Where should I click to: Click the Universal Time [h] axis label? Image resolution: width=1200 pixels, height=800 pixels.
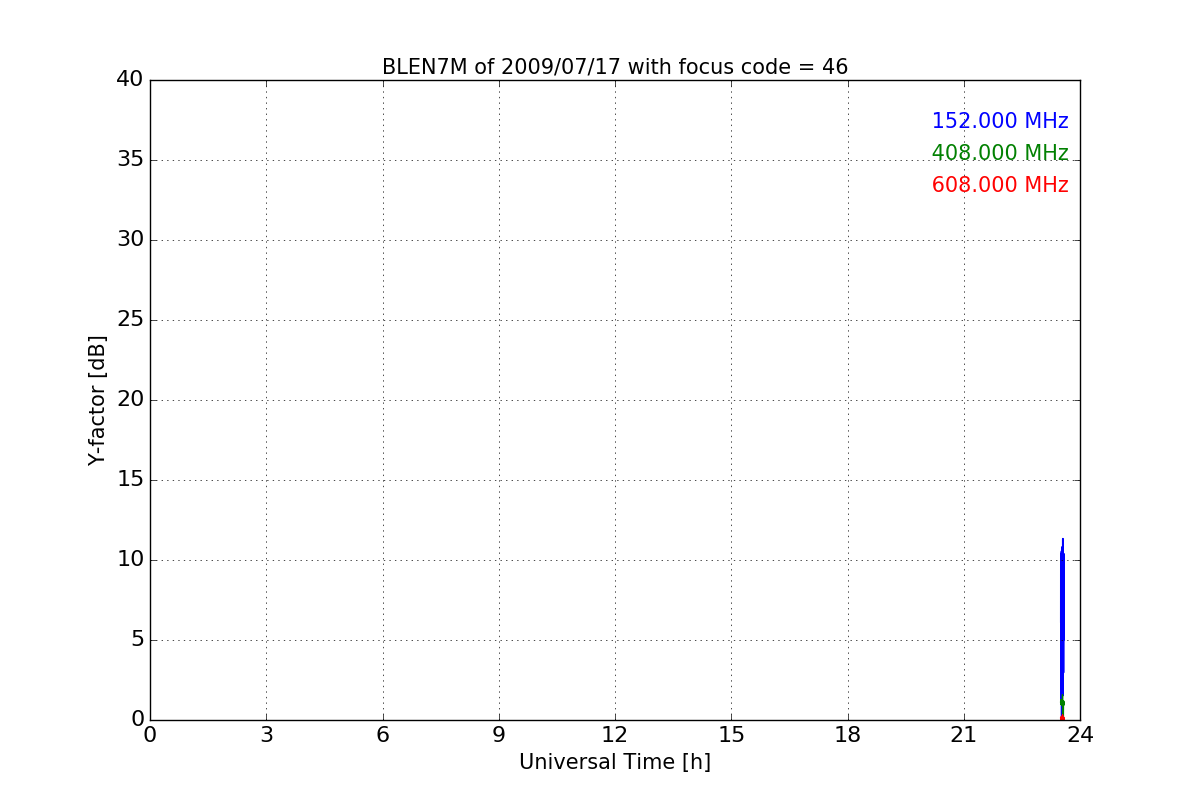pos(614,762)
